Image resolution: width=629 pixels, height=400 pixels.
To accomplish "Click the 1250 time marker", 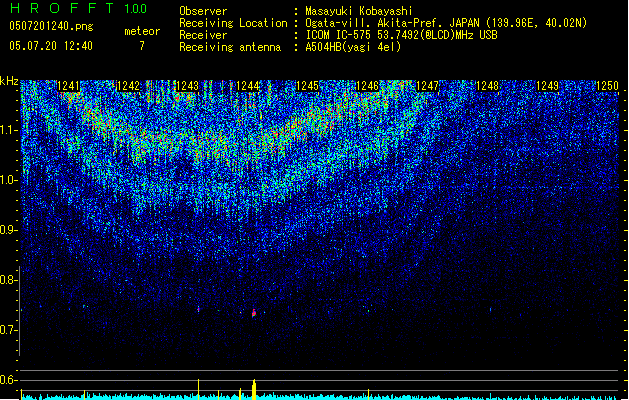I will pyautogui.click(x=607, y=86).
